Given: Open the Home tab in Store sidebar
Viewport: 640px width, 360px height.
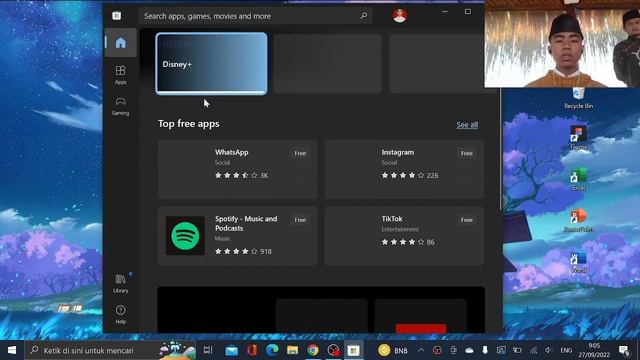Looking at the screenshot, I should point(120,42).
